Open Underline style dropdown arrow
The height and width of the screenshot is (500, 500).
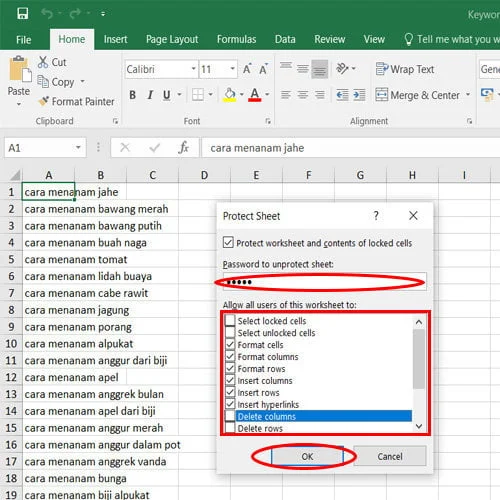(179, 95)
